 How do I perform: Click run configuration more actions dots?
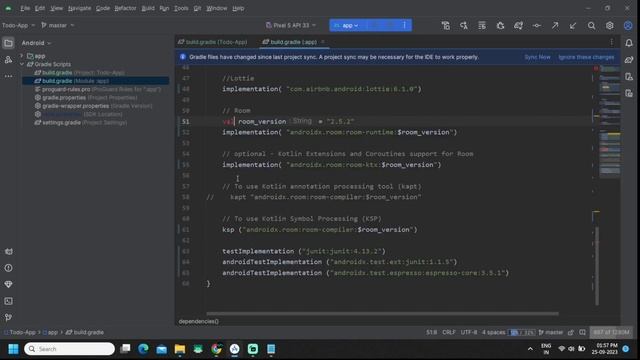tap(404, 25)
